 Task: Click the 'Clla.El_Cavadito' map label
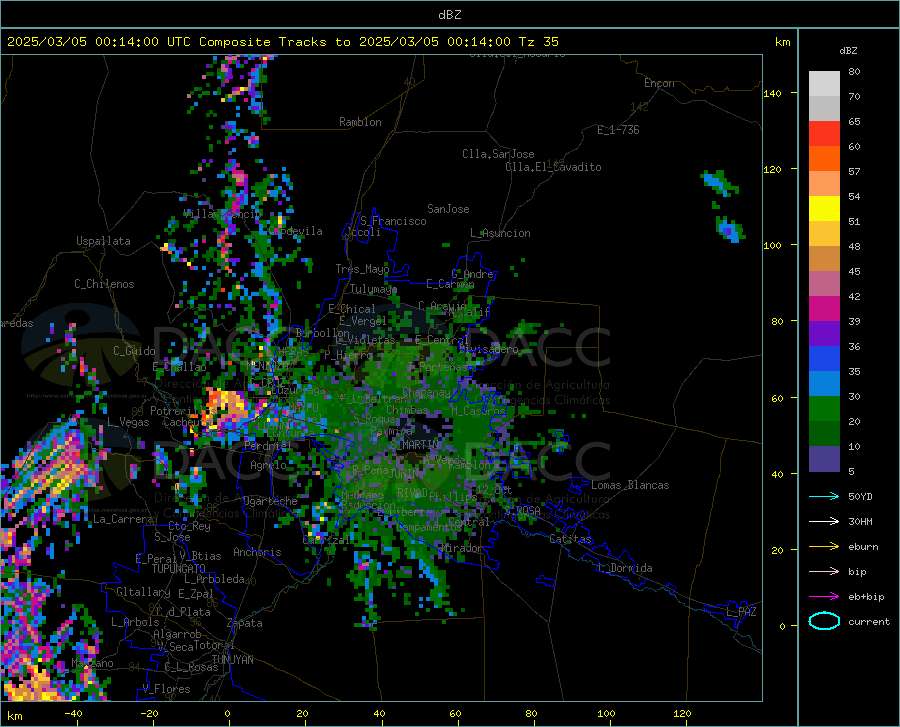tap(553, 167)
